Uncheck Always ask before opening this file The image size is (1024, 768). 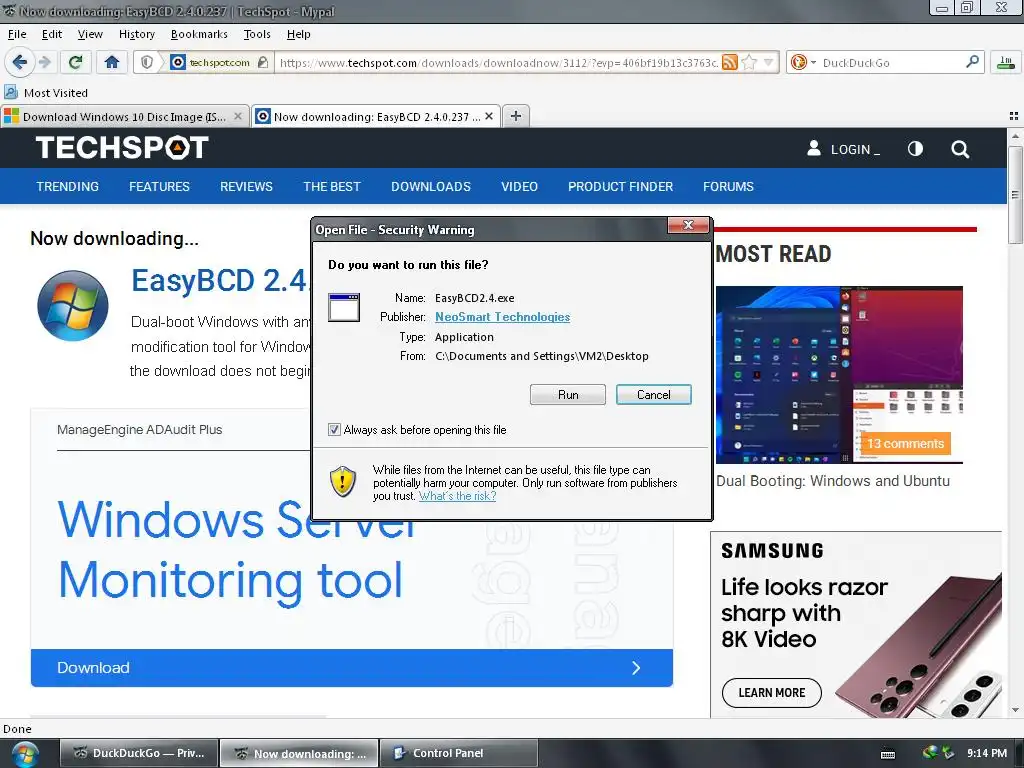334,430
